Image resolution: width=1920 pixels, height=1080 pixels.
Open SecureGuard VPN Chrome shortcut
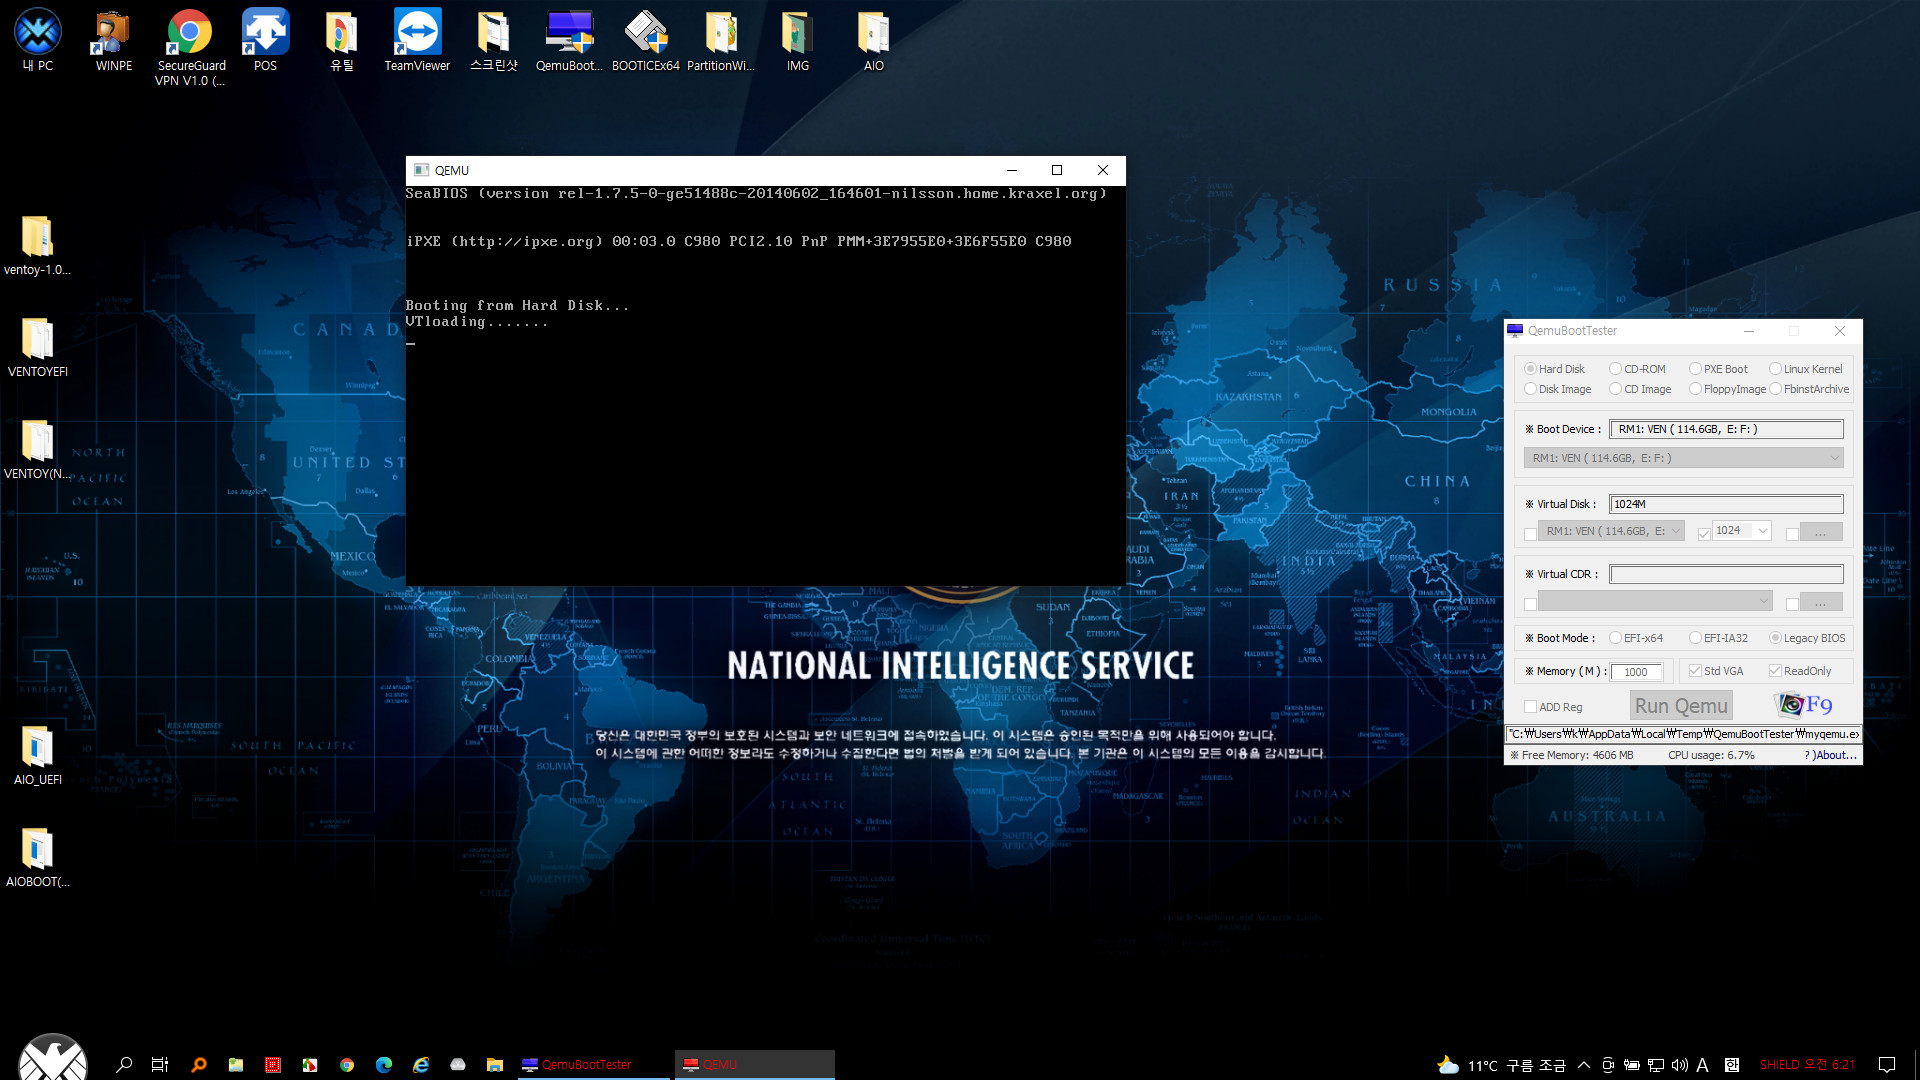pyautogui.click(x=190, y=47)
